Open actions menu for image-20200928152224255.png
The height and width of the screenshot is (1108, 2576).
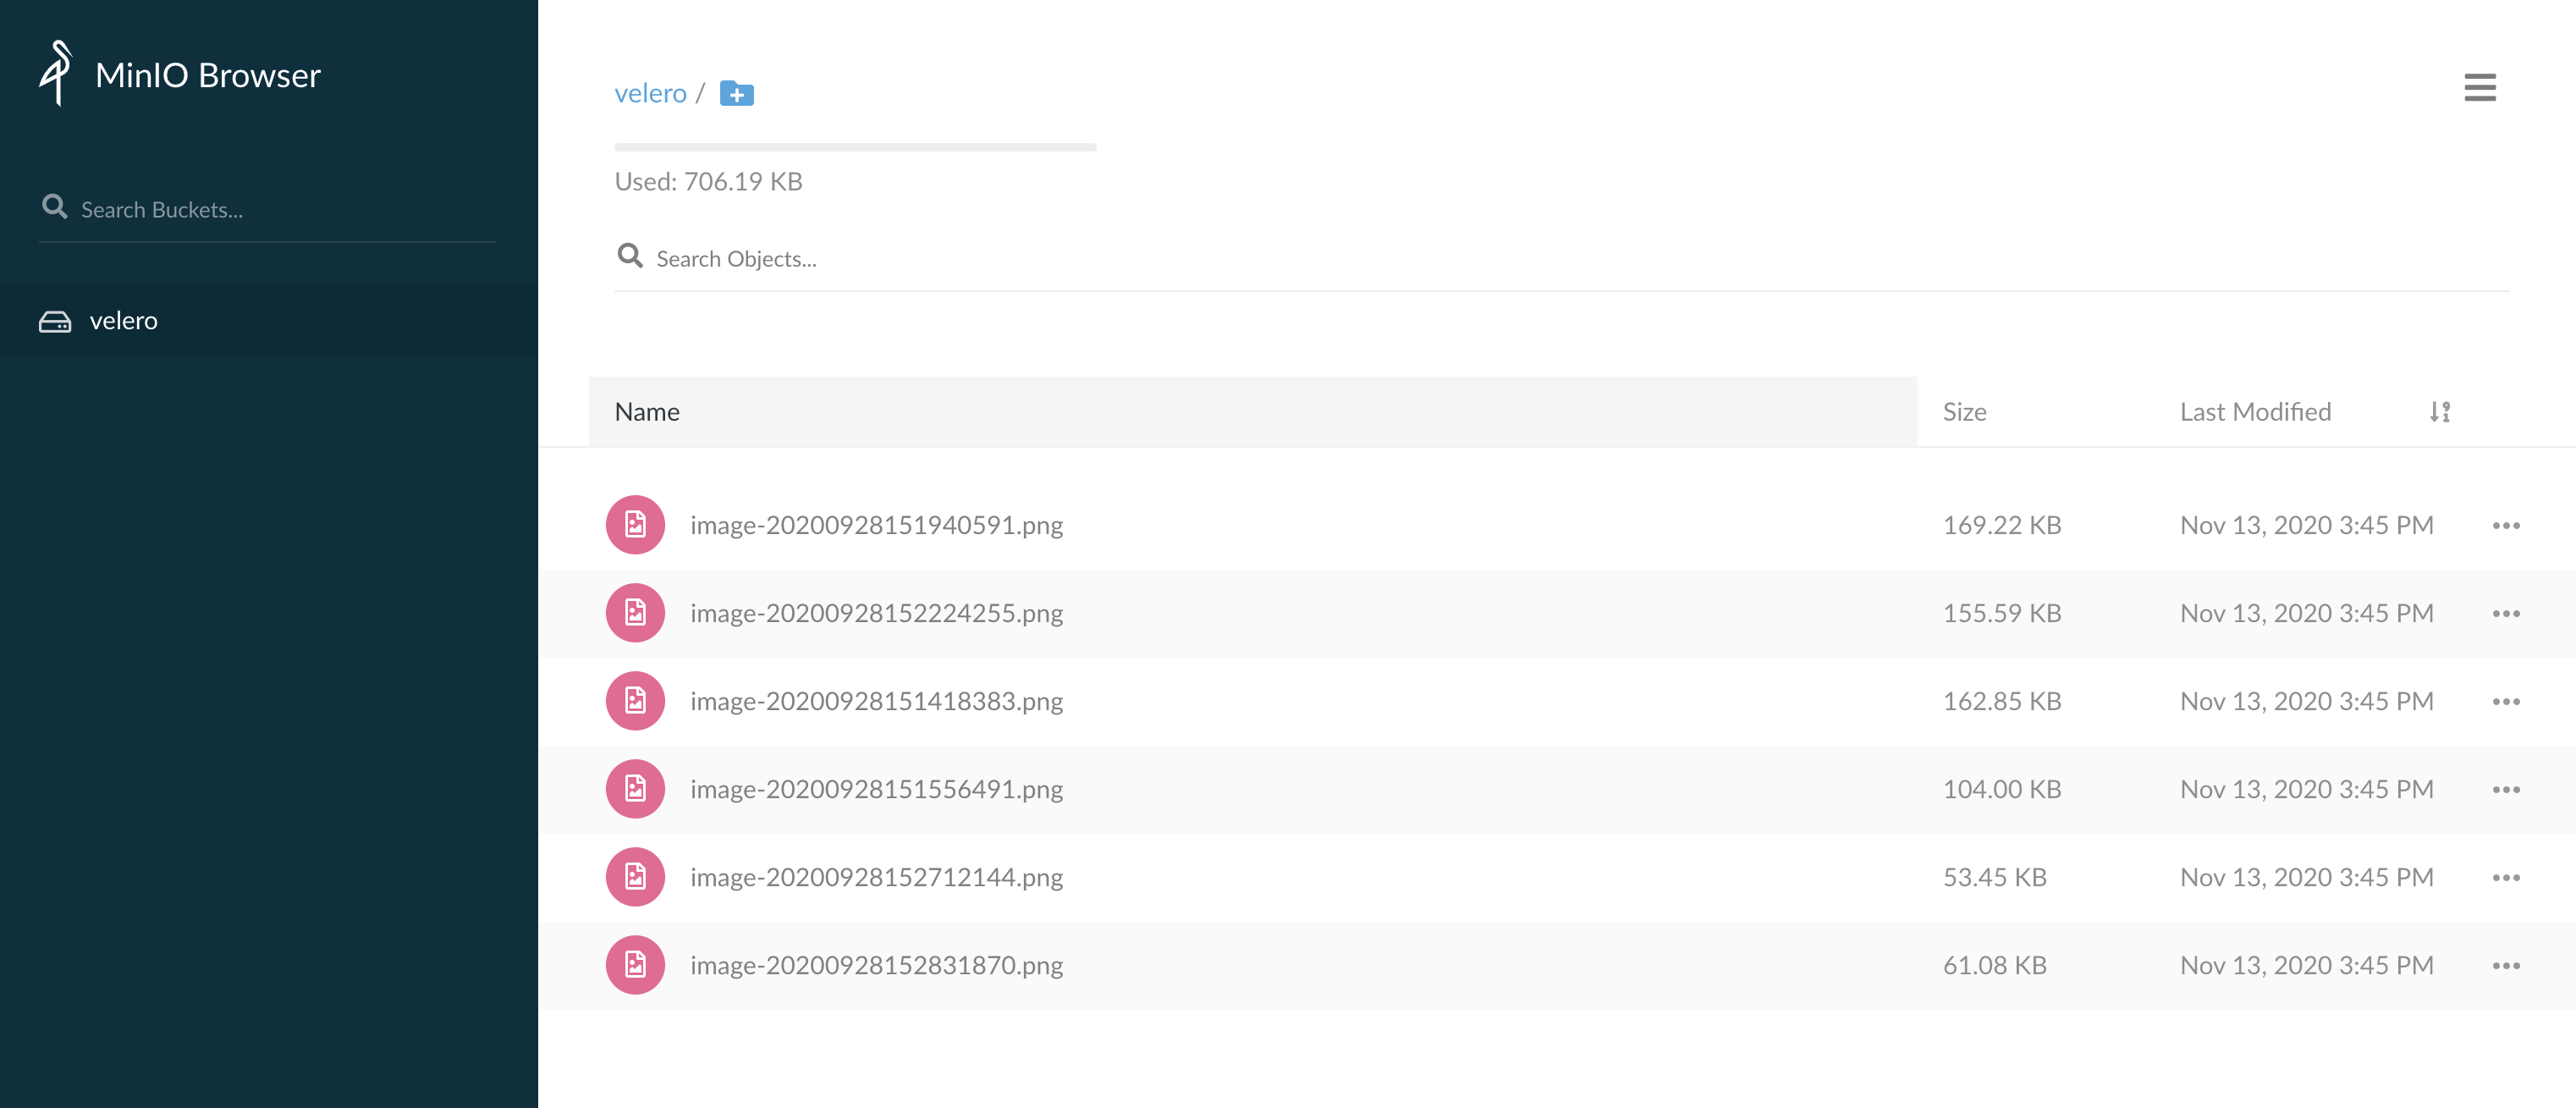pyautogui.click(x=2506, y=613)
